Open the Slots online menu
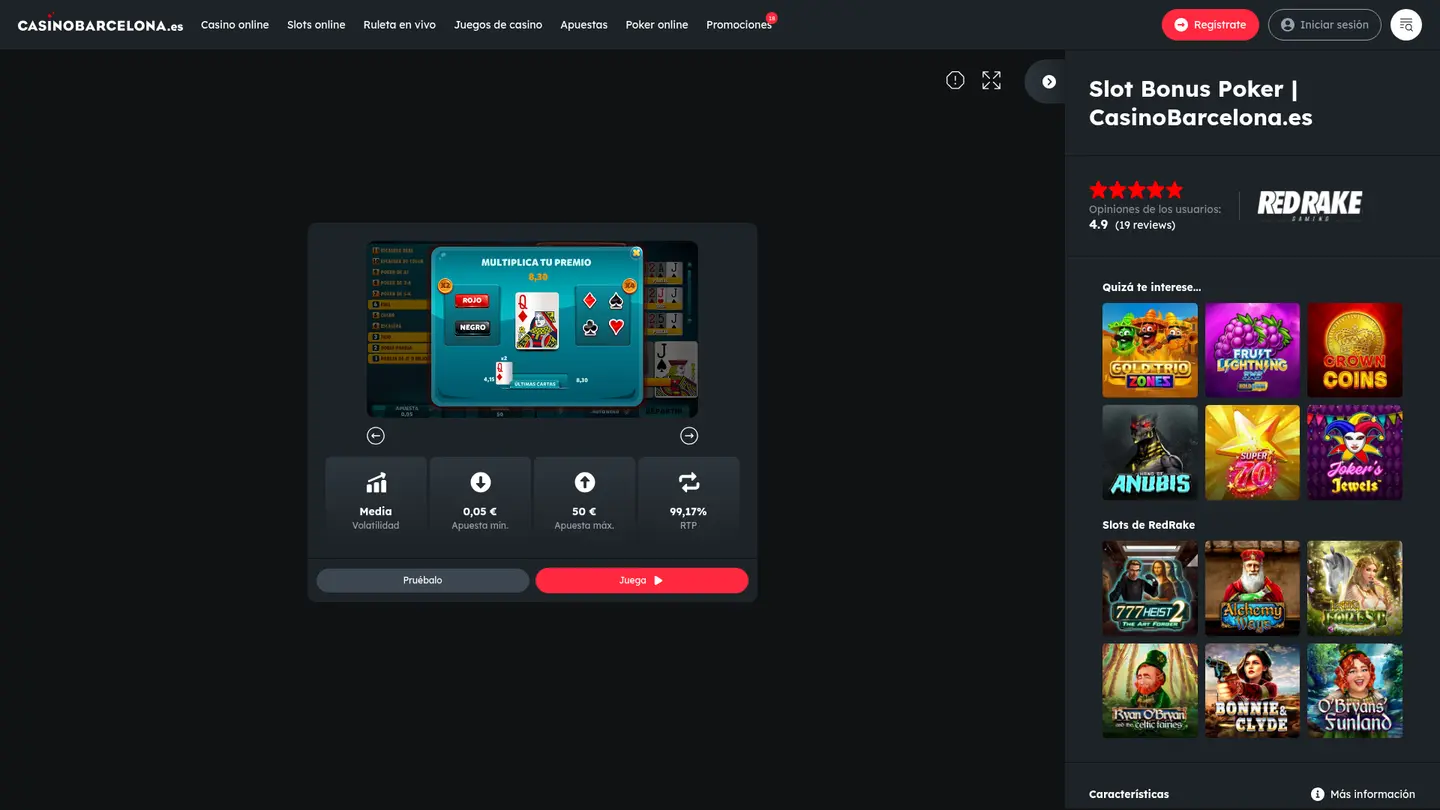This screenshot has width=1440, height=810. click(x=316, y=25)
